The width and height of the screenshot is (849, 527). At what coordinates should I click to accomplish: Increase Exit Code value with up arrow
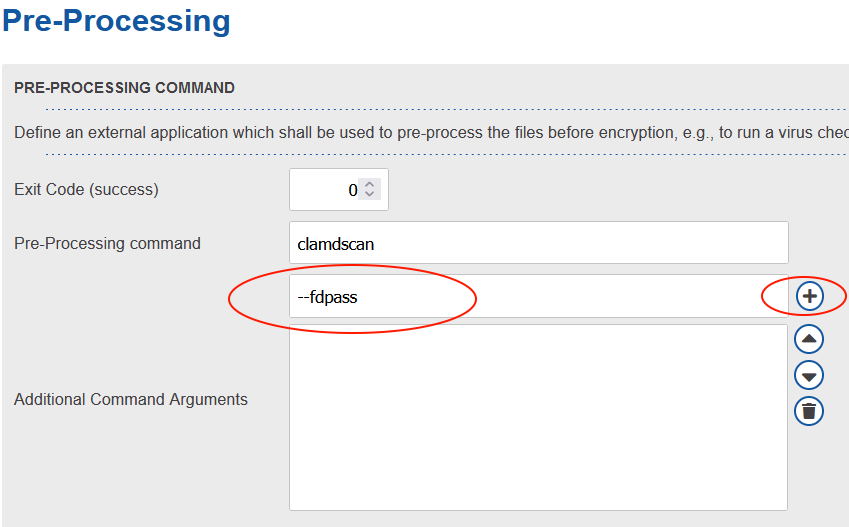click(x=369, y=185)
